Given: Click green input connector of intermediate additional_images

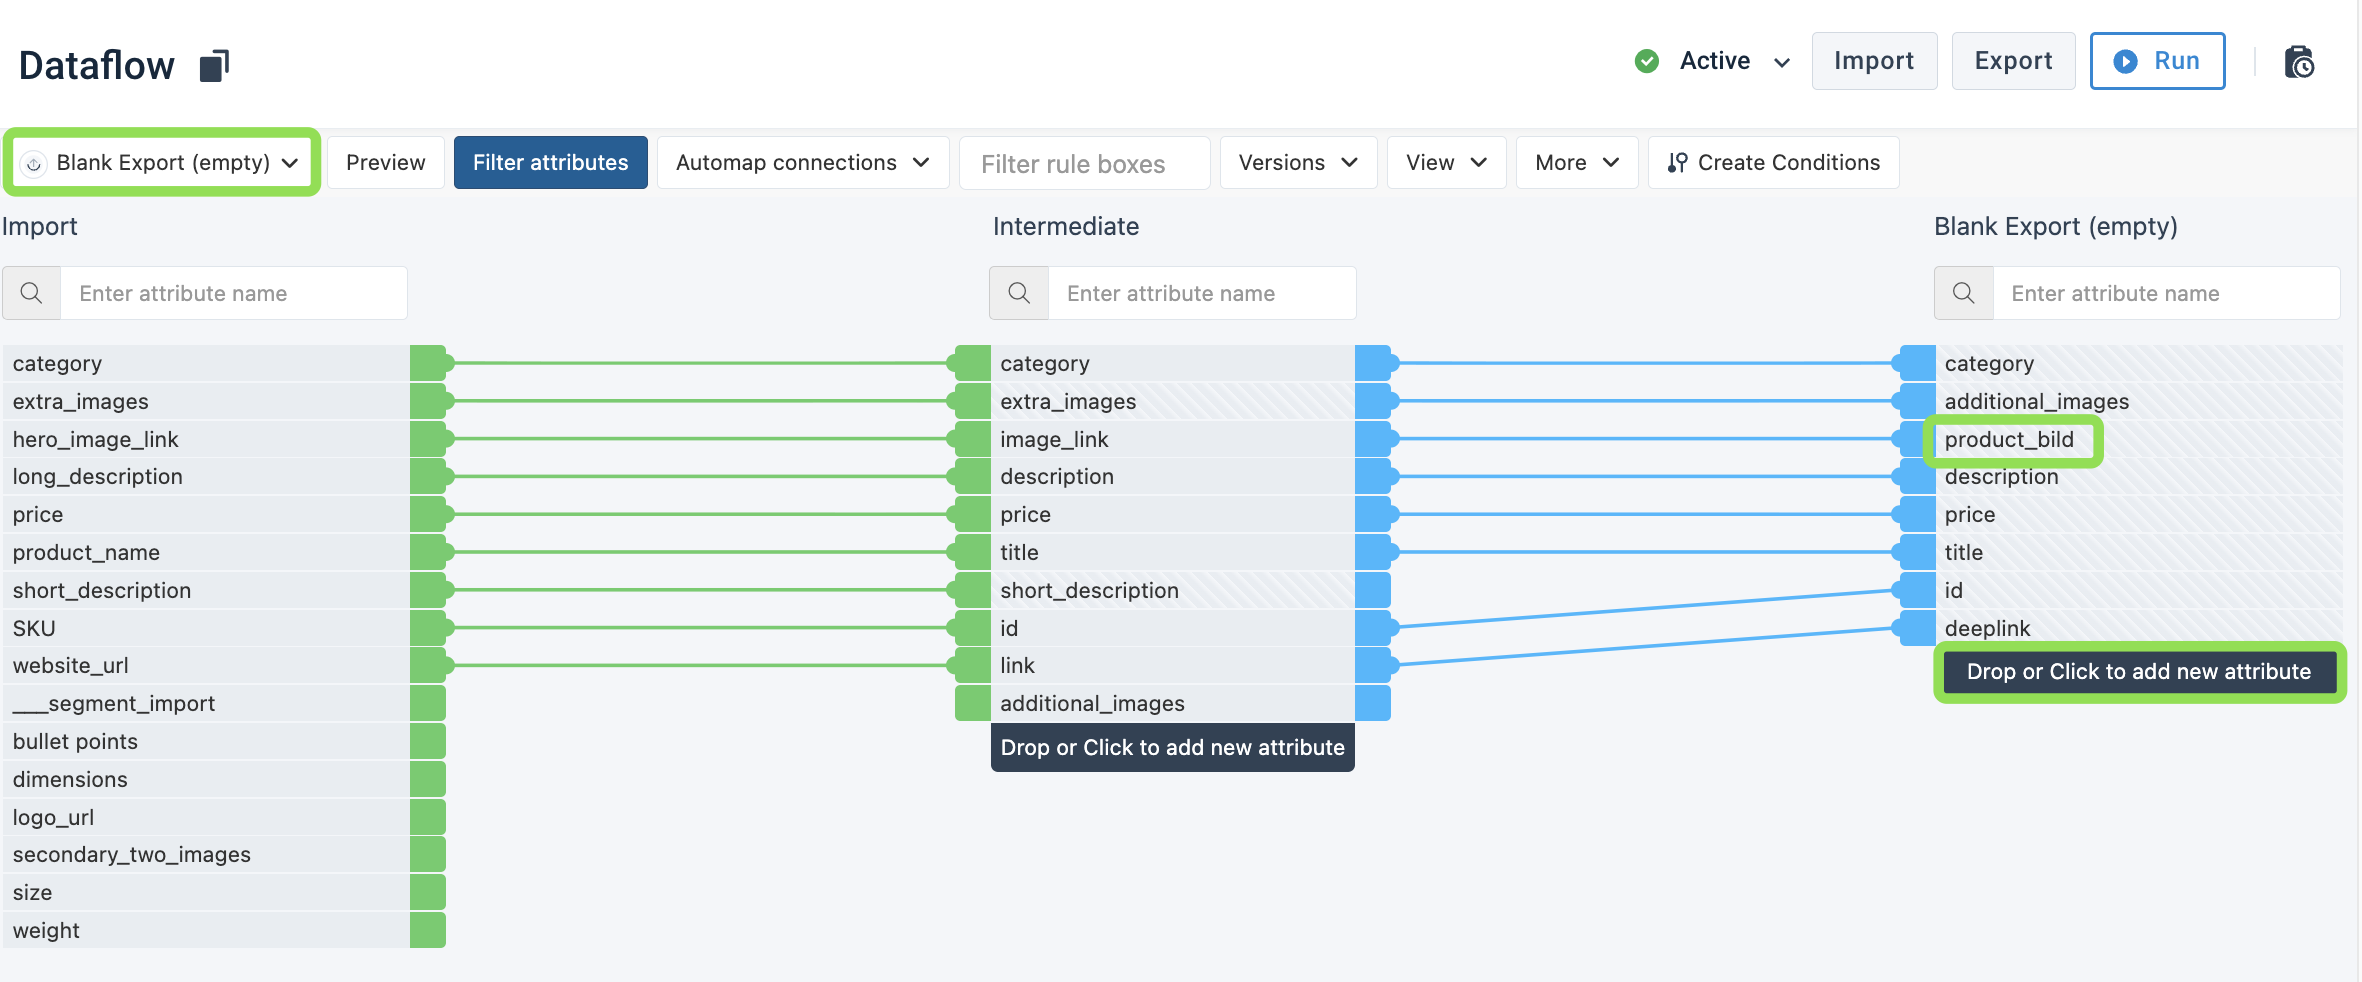Looking at the screenshot, I should pyautogui.click(x=972, y=703).
